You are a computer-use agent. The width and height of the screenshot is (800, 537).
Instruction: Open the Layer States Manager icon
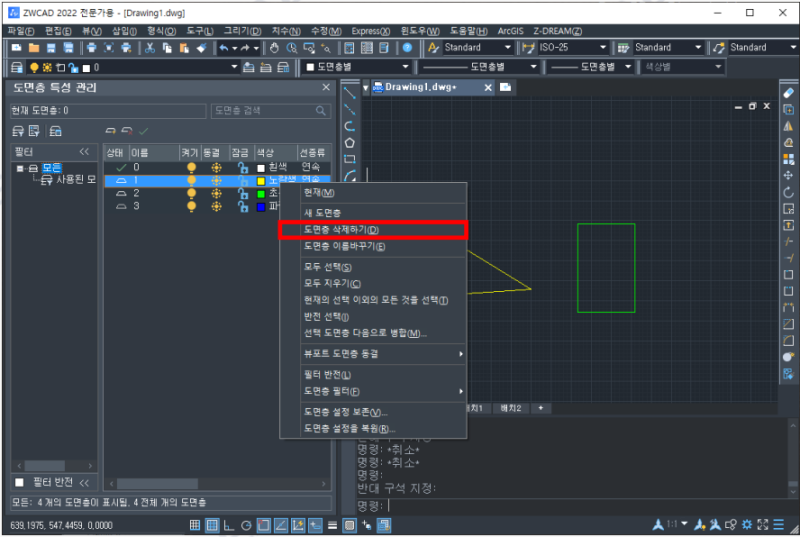click(55, 131)
